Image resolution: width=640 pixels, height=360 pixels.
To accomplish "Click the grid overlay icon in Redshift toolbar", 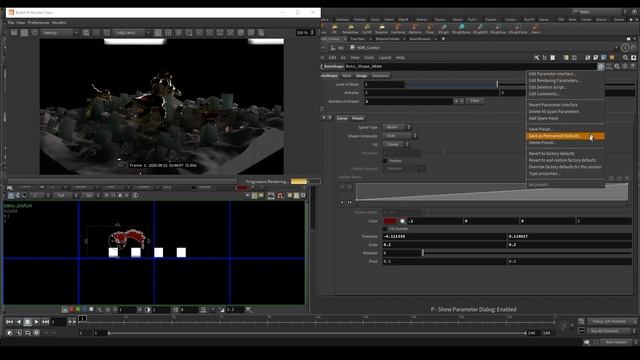I will click(168, 33).
